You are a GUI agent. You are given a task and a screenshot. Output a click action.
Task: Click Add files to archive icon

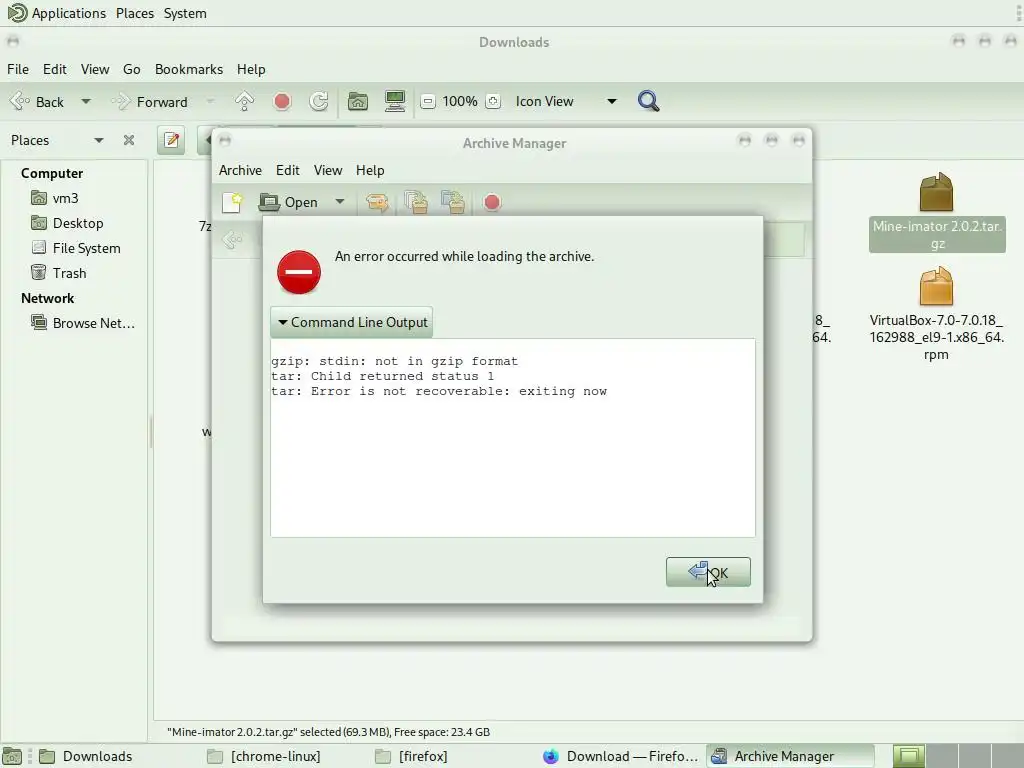[x=416, y=202]
